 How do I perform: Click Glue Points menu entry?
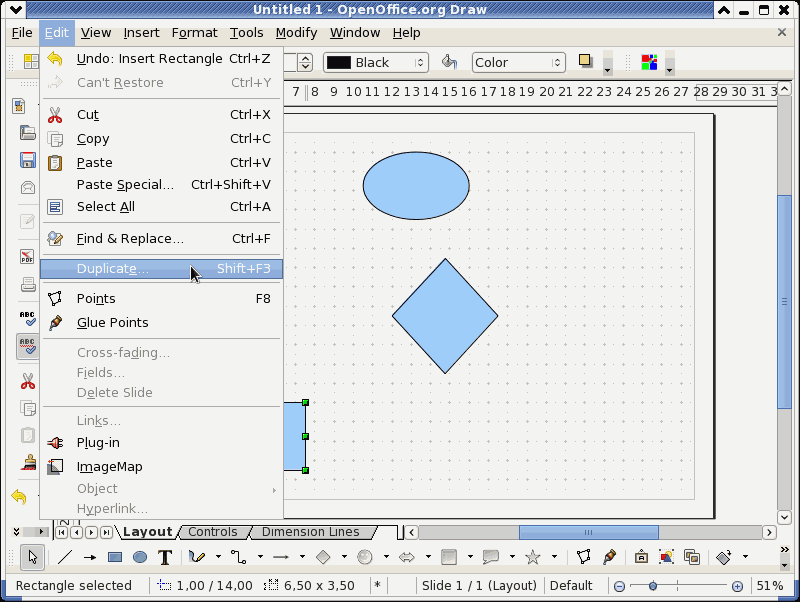(161, 322)
